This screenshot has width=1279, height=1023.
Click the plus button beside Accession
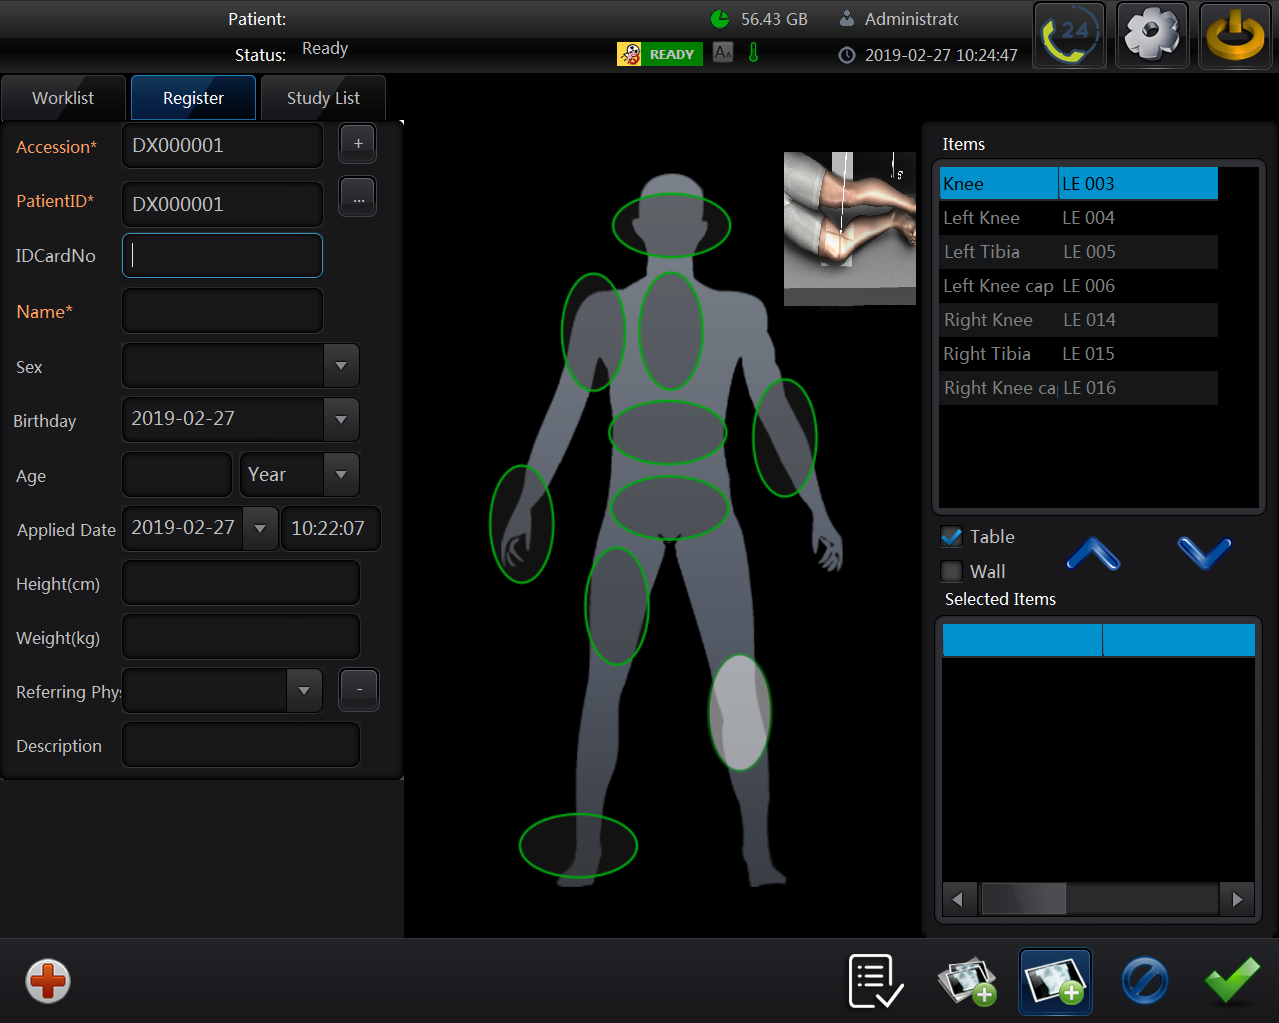(x=358, y=144)
